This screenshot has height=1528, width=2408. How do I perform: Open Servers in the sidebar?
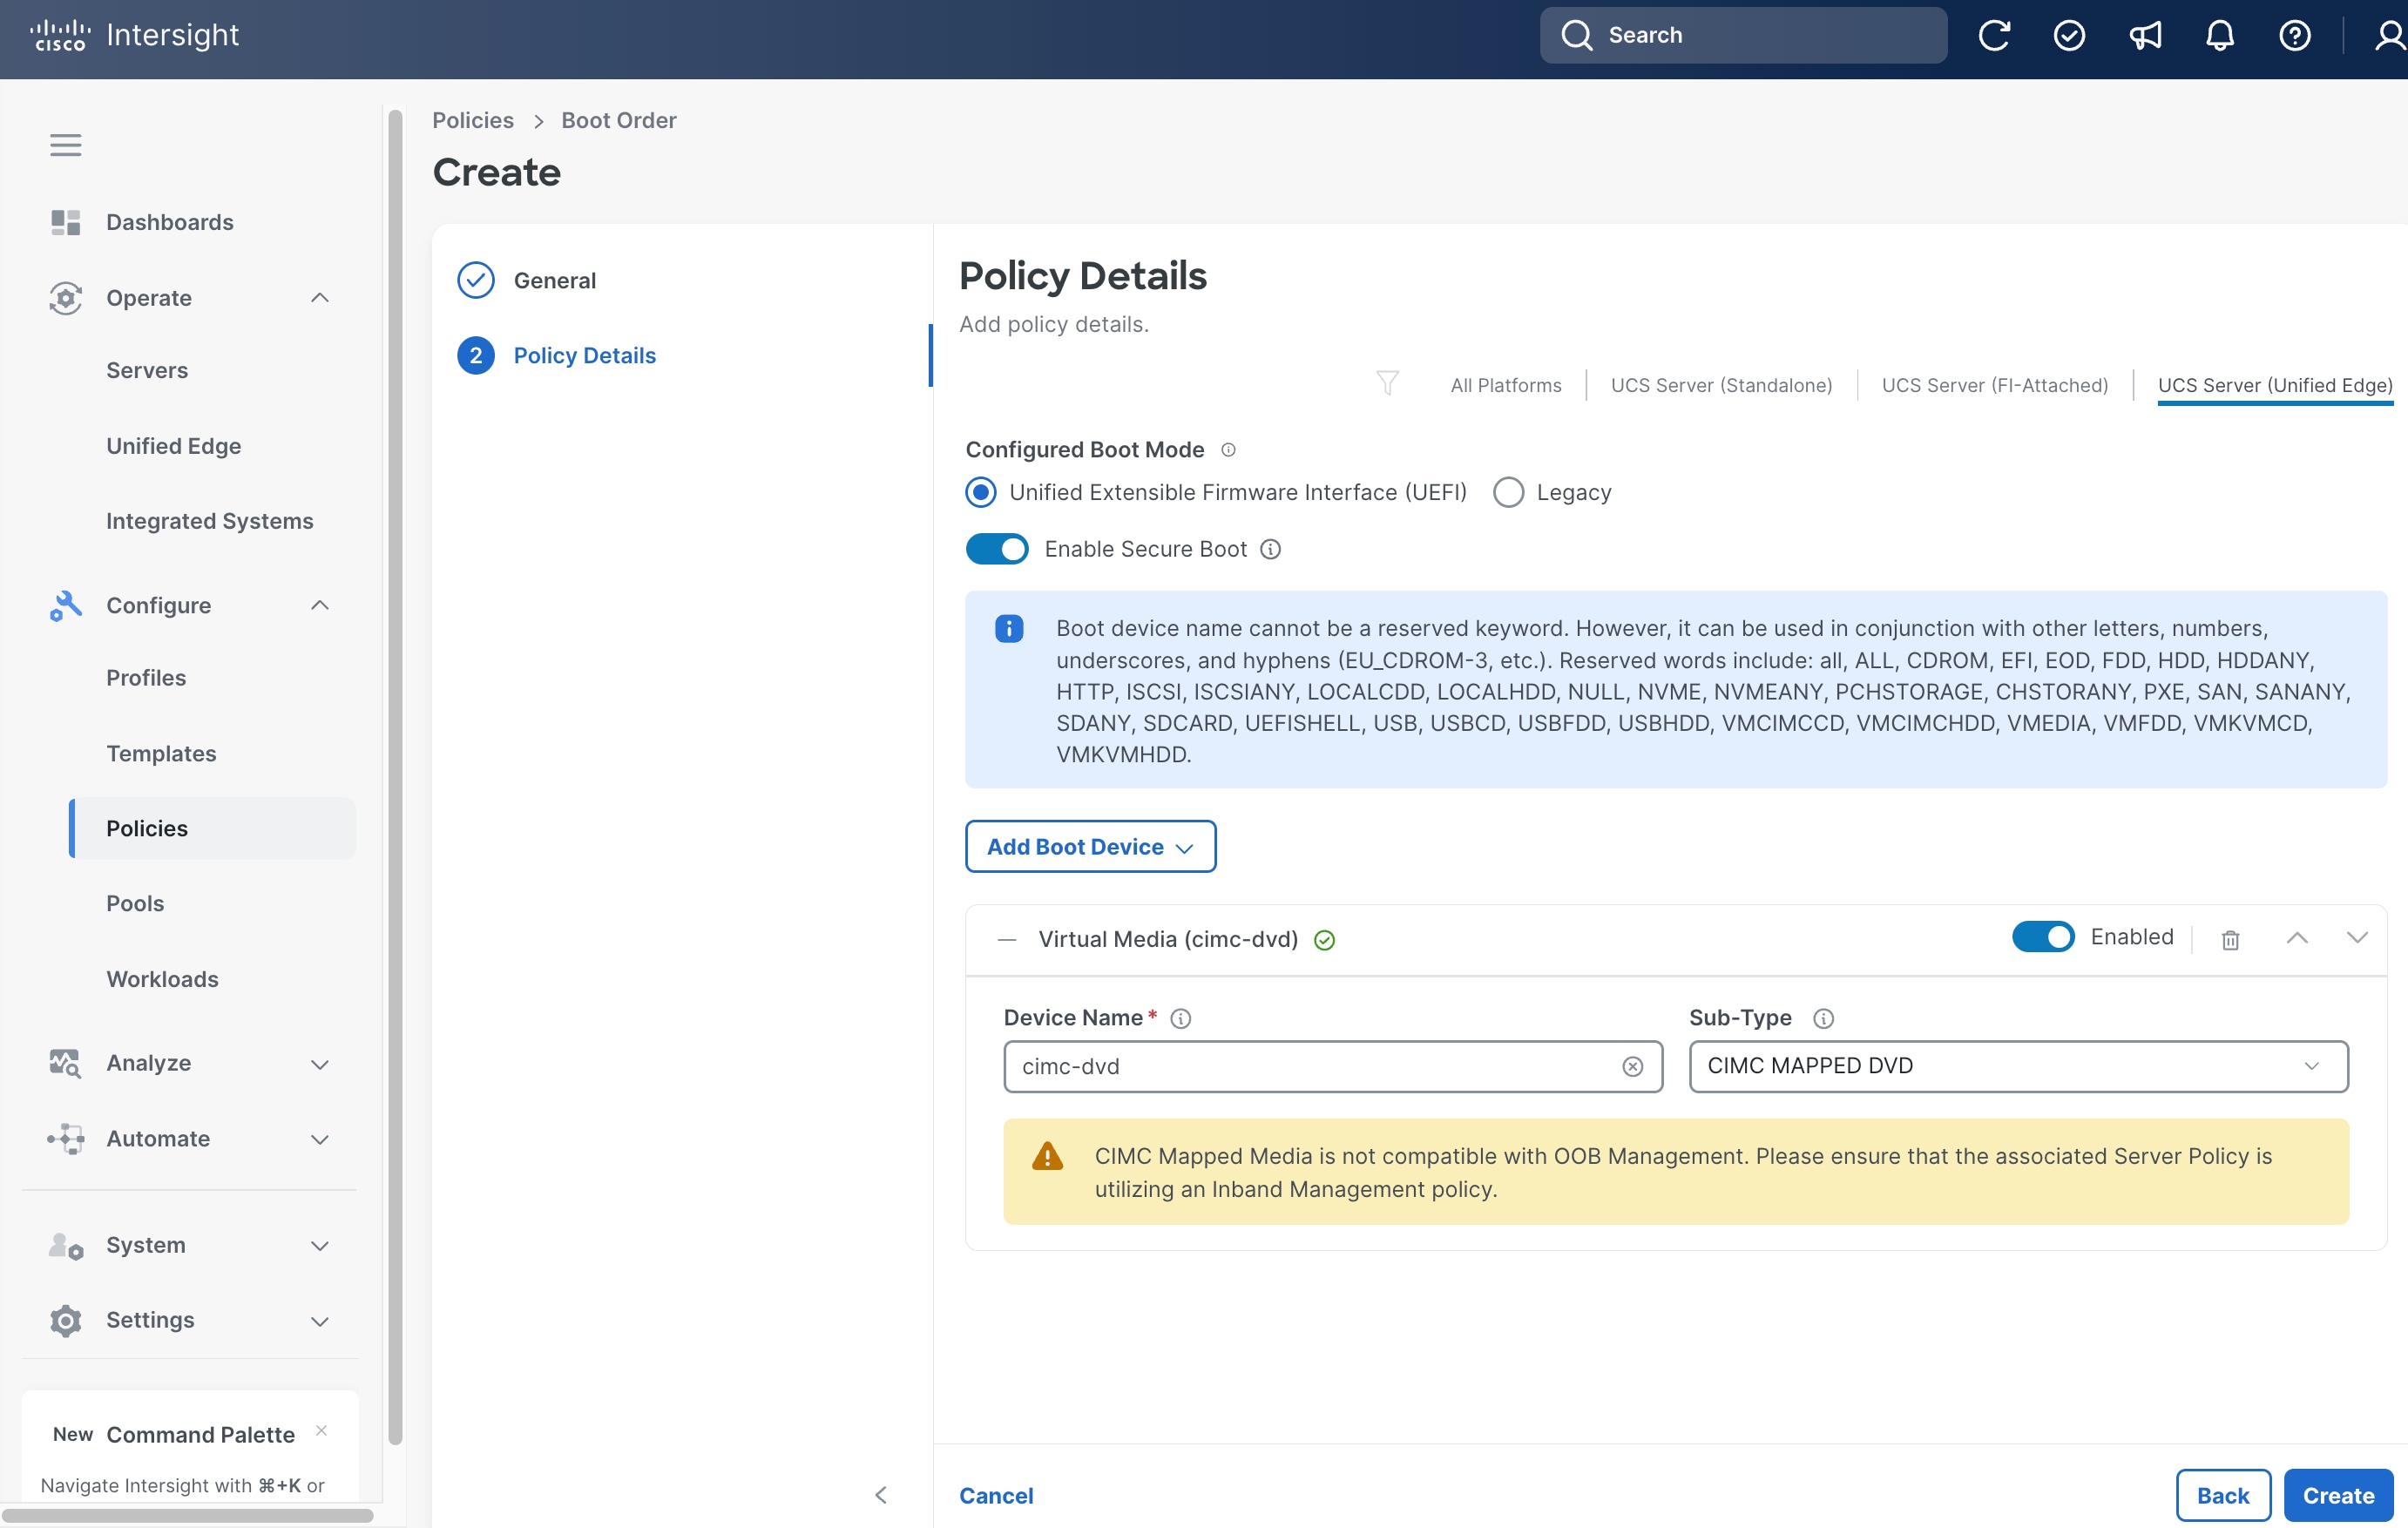pos(147,370)
